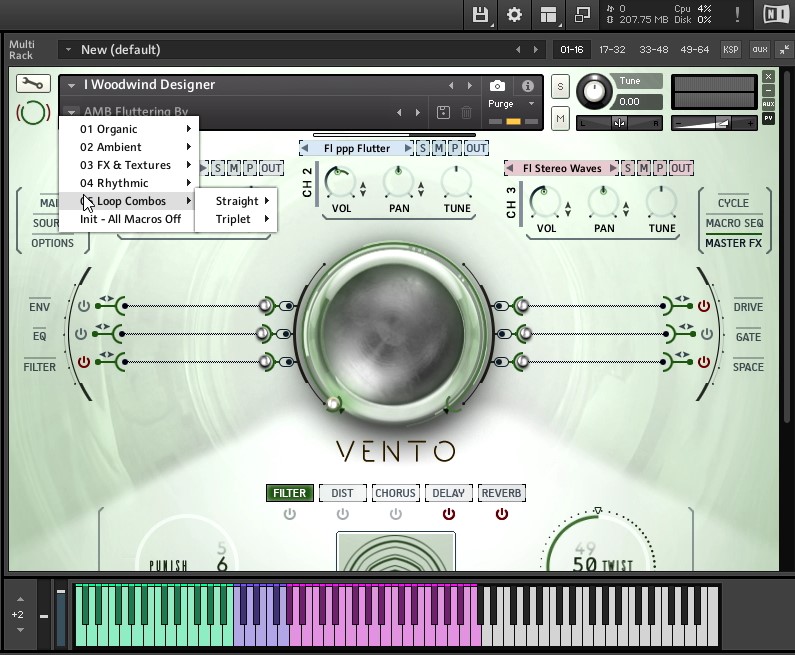795x655 pixels.
Task: Switch to outputs 17-32 tab
Action: click(612, 50)
